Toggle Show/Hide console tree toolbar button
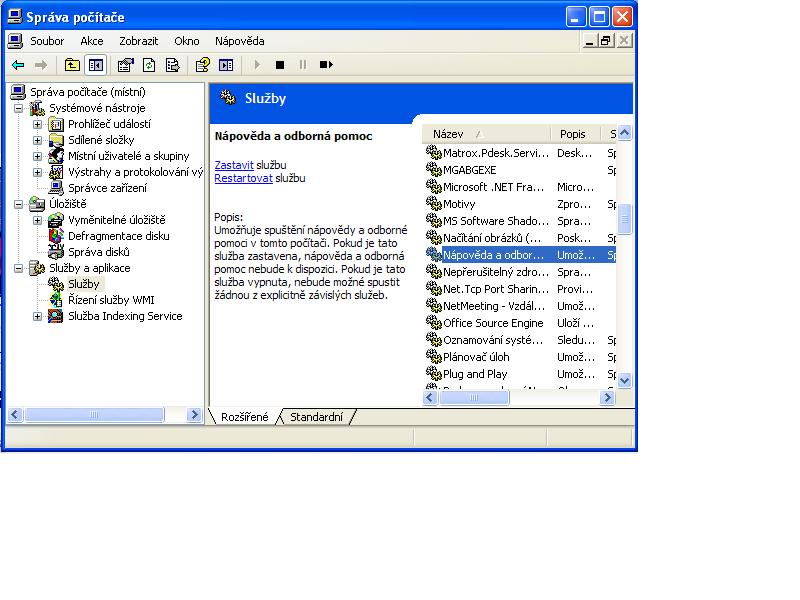The height and width of the screenshot is (600, 800). coord(95,65)
